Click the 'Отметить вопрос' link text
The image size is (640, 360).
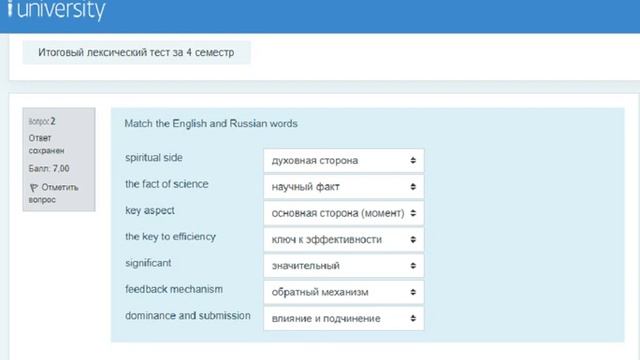coord(53,193)
